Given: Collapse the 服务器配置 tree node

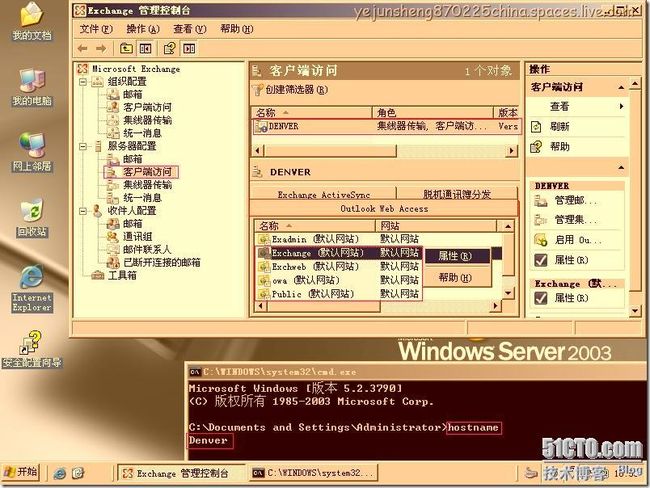Looking at the screenshot, I should point(83,146).
